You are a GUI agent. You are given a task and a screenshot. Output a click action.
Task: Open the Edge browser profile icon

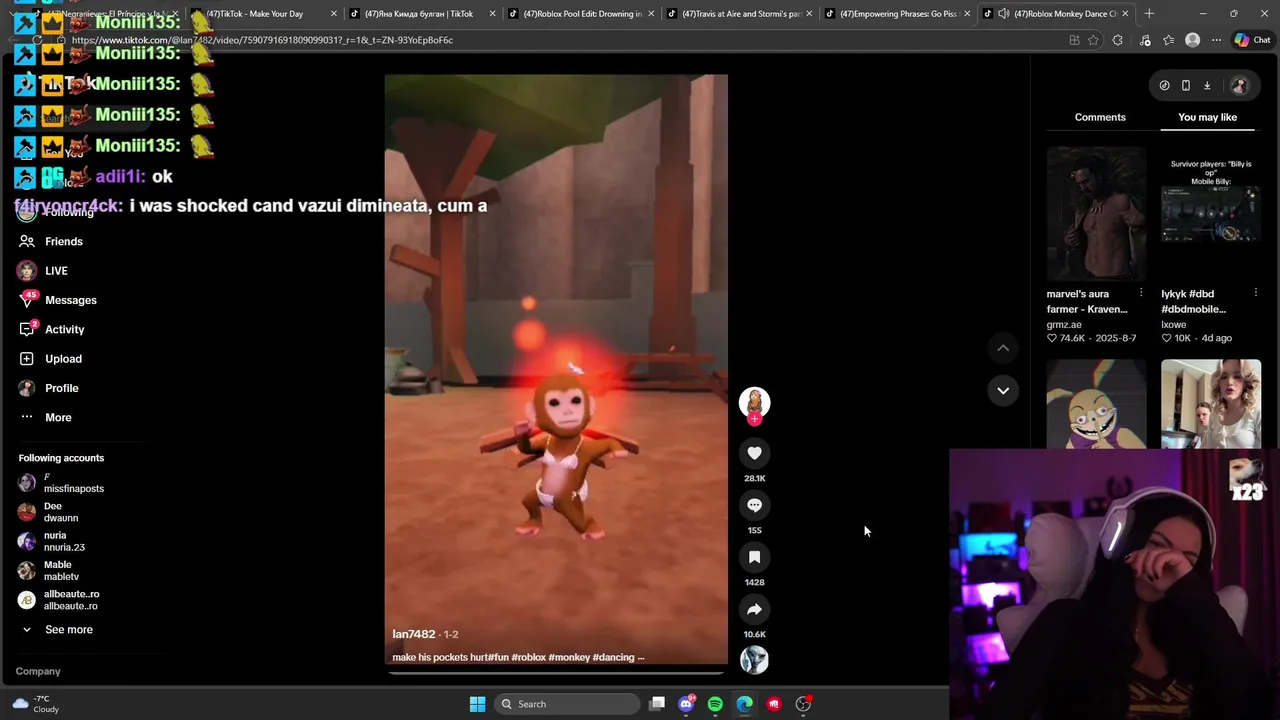pos(1192,40)
